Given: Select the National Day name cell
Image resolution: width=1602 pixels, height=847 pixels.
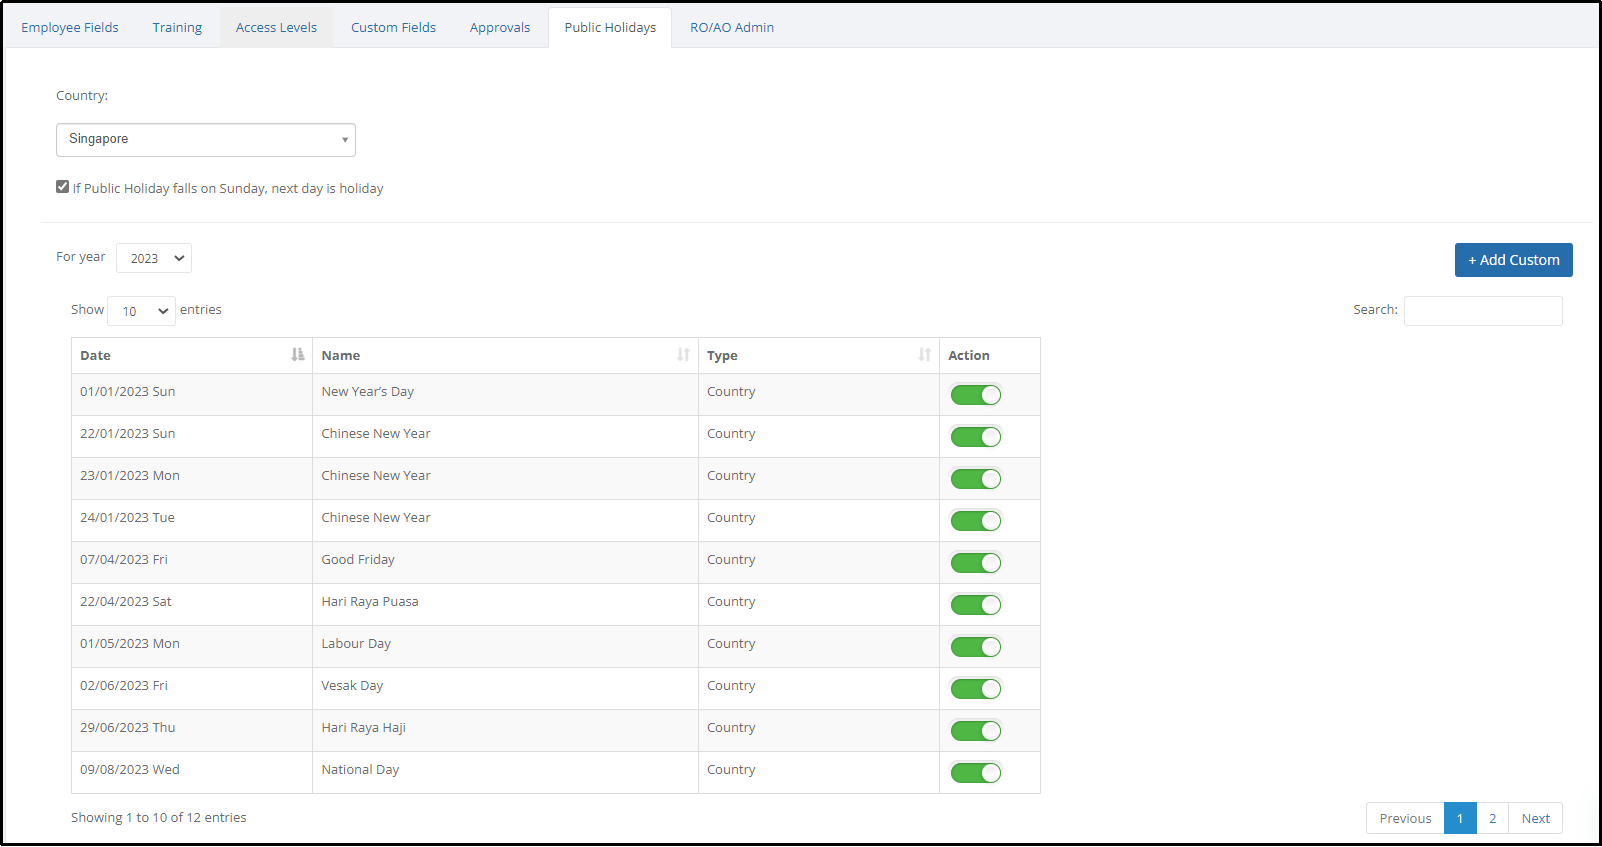Looking at the screenshot, I should point(505,773).
